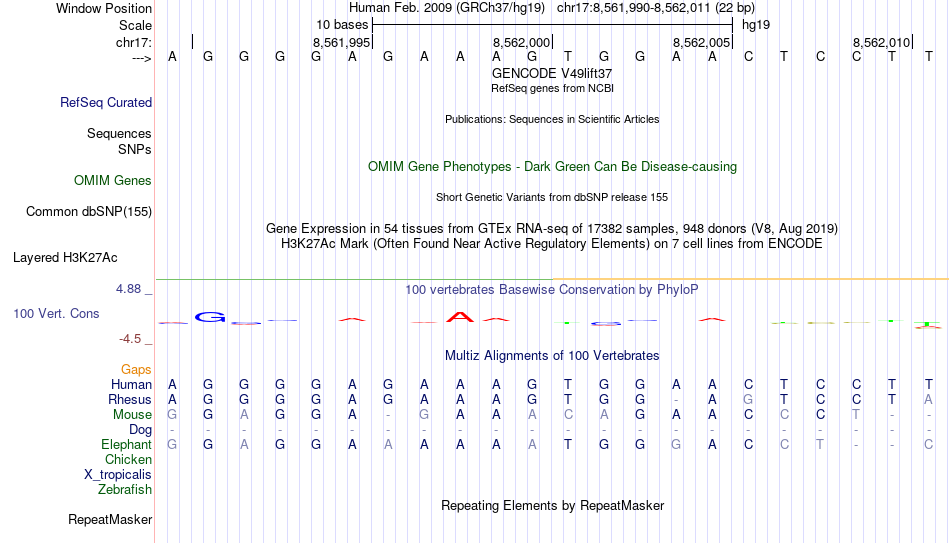Click the -4.5 PhyloP lower limit
950x543 pixels.
pyautogui.click(x=130, y=339)
